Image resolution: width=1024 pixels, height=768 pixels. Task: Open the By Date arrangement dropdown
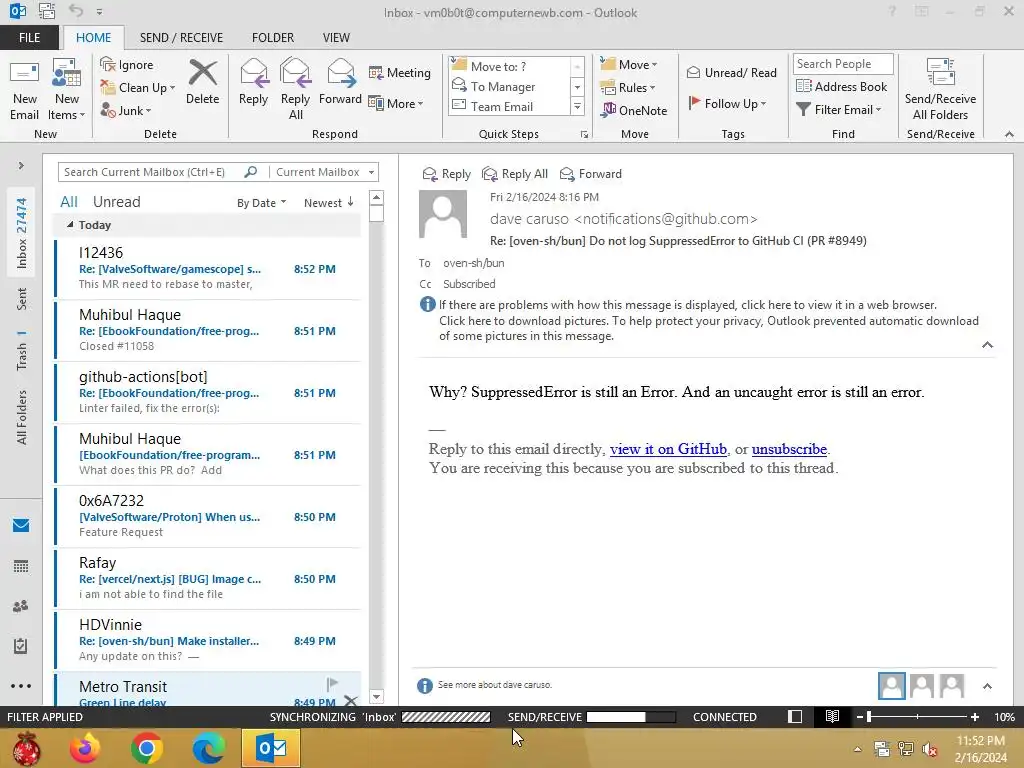pos(261,202)
